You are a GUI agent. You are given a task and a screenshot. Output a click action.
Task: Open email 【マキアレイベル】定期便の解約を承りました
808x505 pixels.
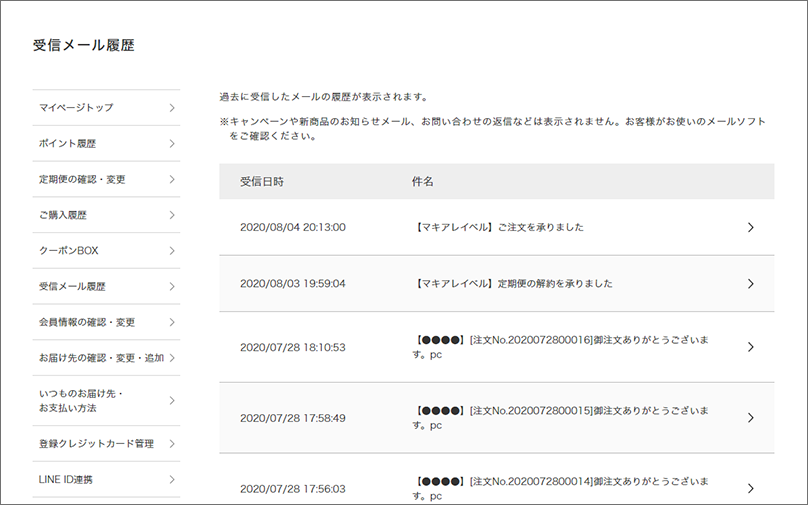(x=513, y=284)
